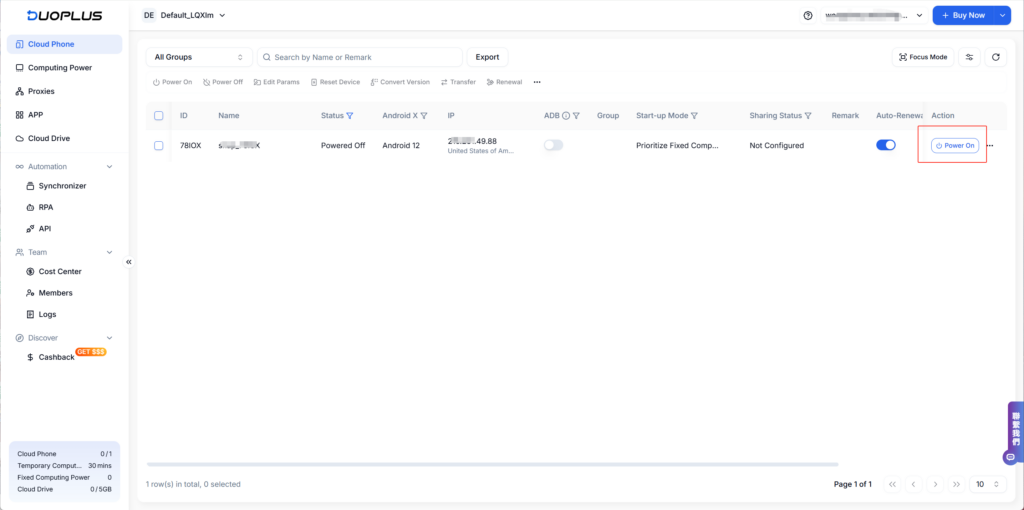Click Convert Version in toolbar

point(400,82)
